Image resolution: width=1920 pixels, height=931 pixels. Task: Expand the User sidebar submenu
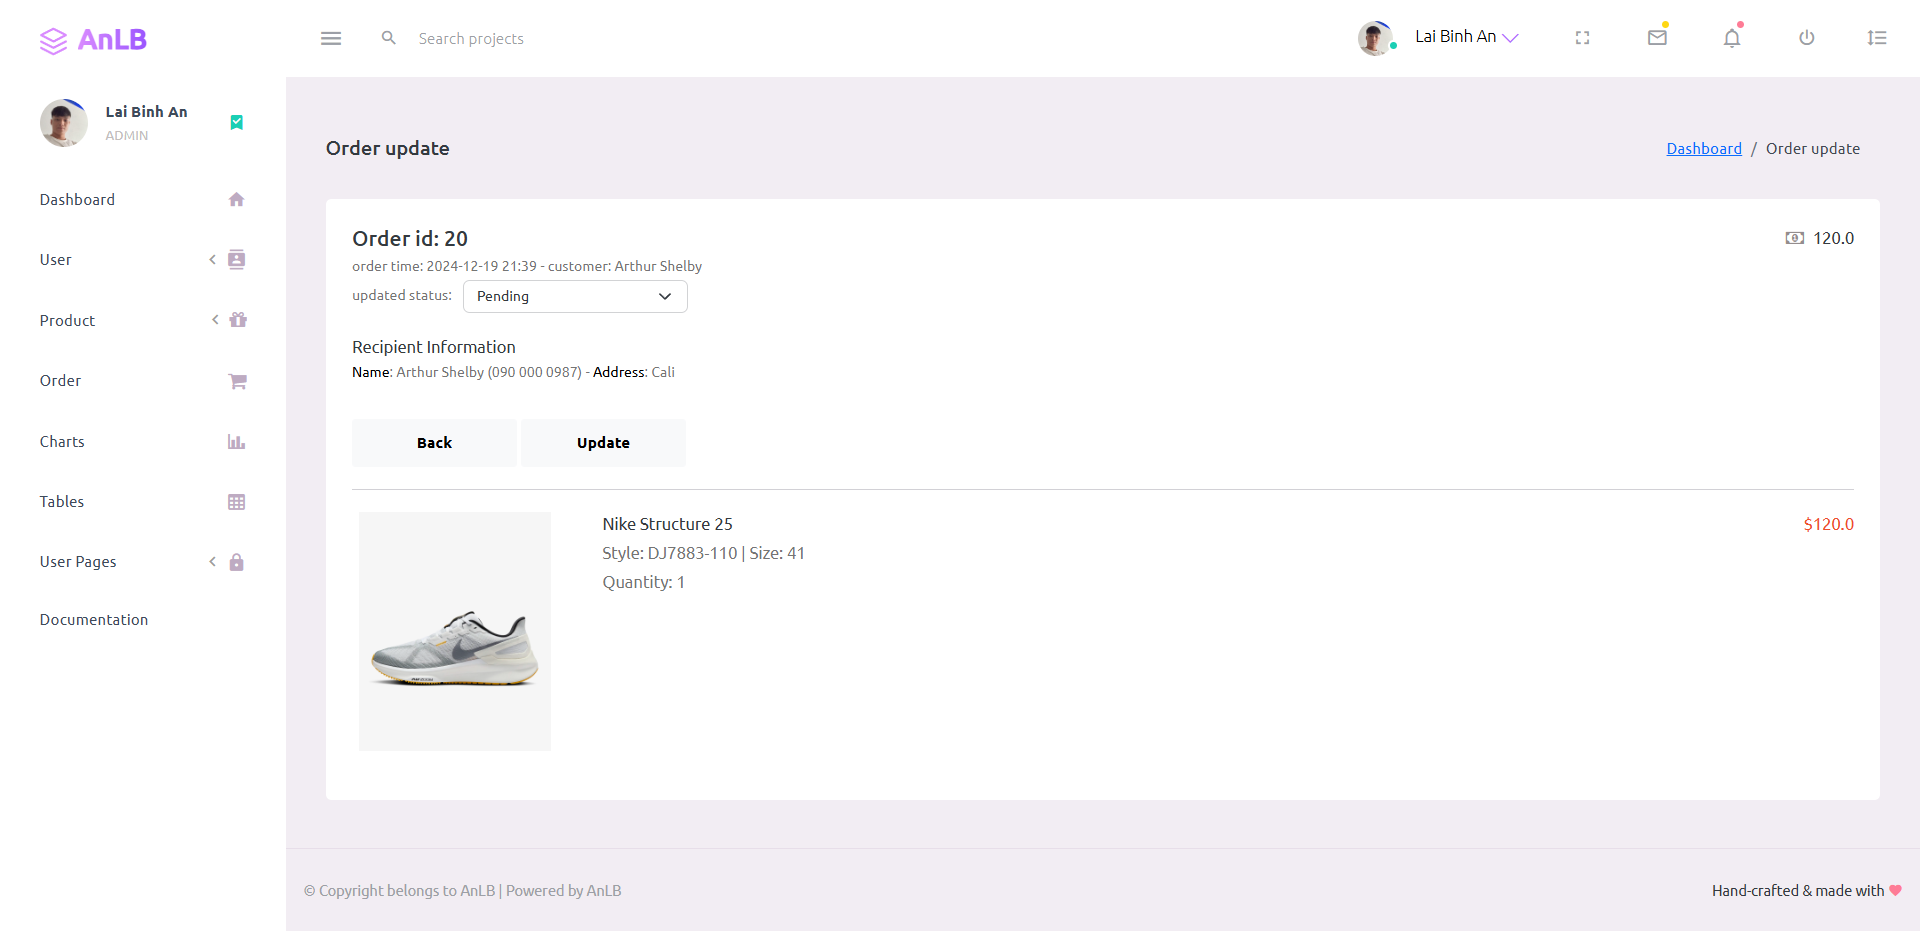click(x=143, y=260)
